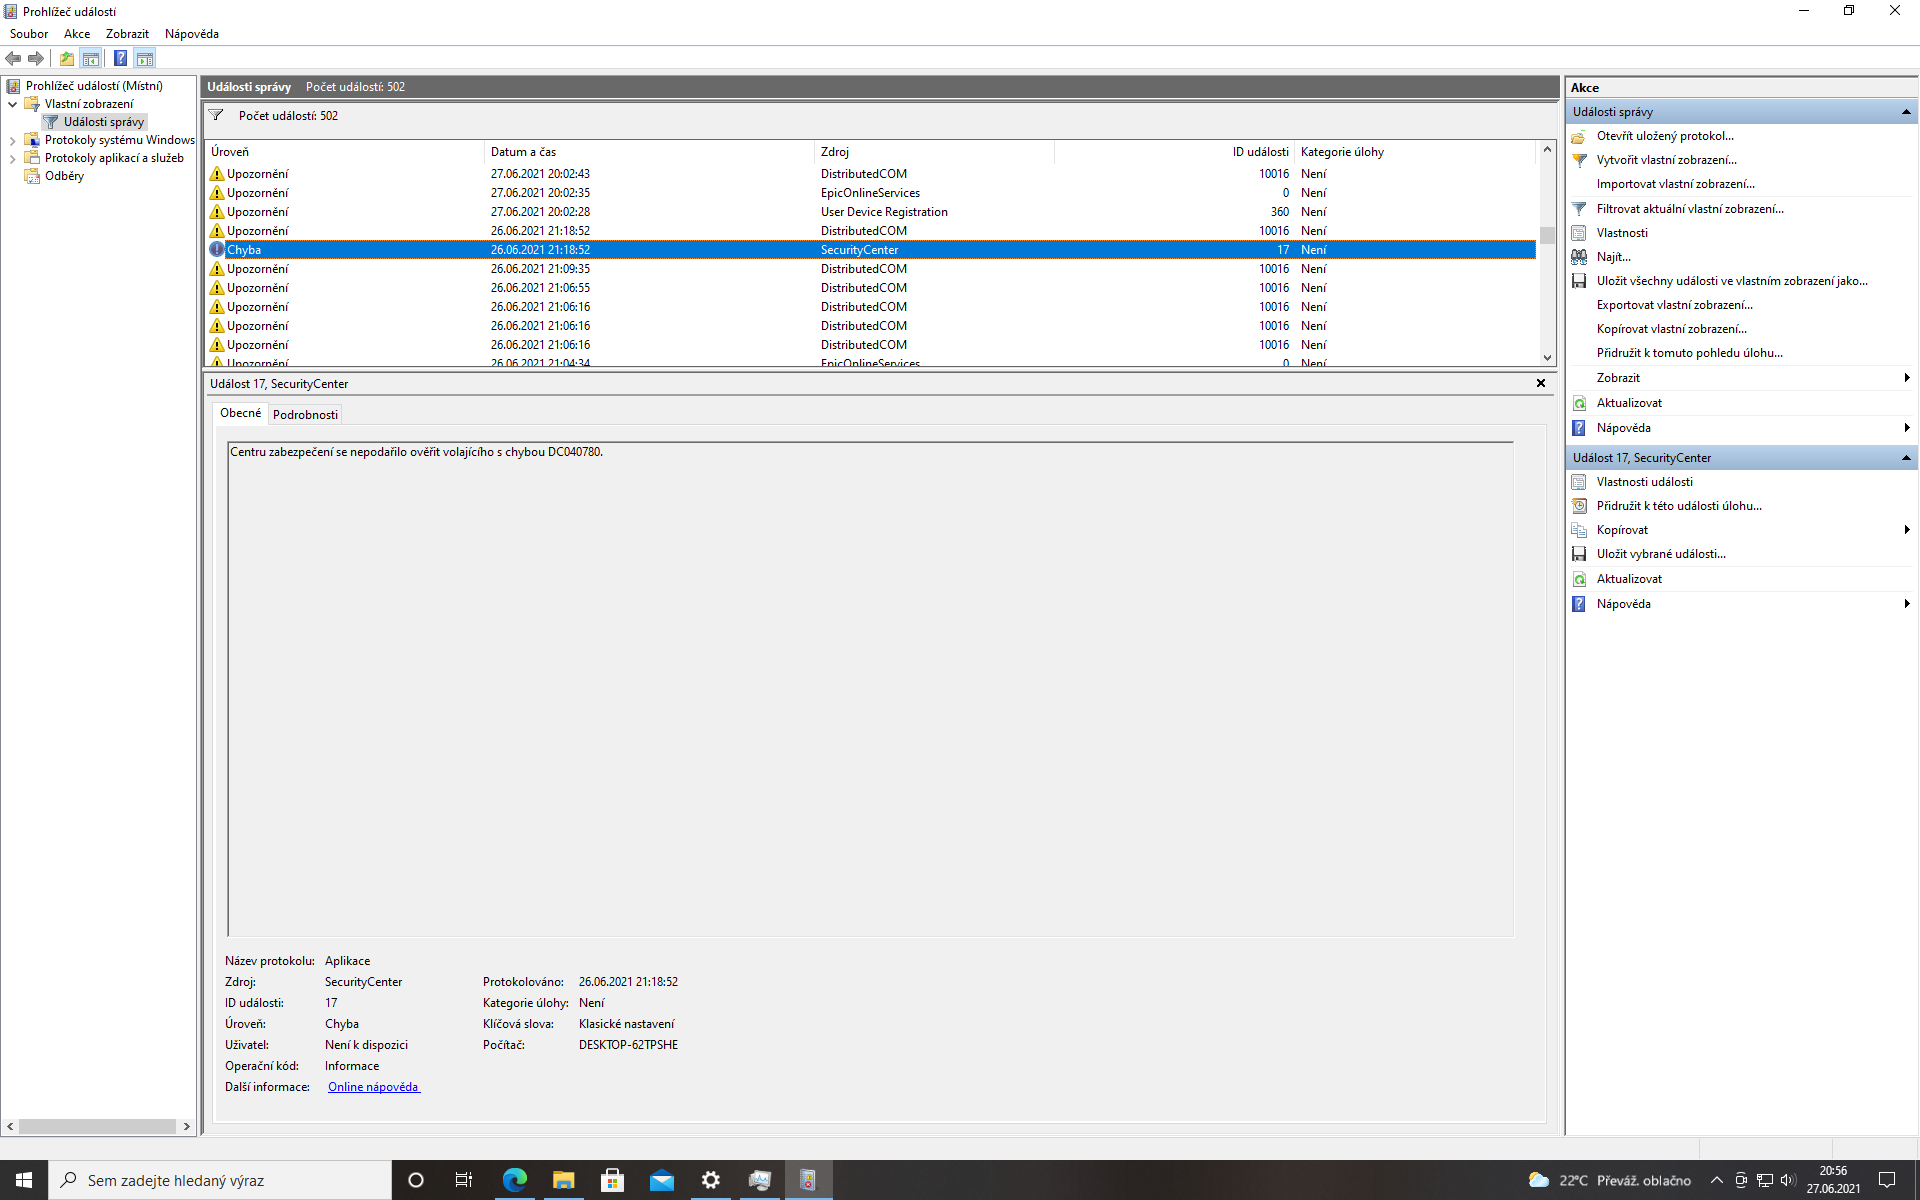Screen dimensions: 1920x1200
Task: Switch to the Podrobnosti tab
Action: (x=305, y=414)
